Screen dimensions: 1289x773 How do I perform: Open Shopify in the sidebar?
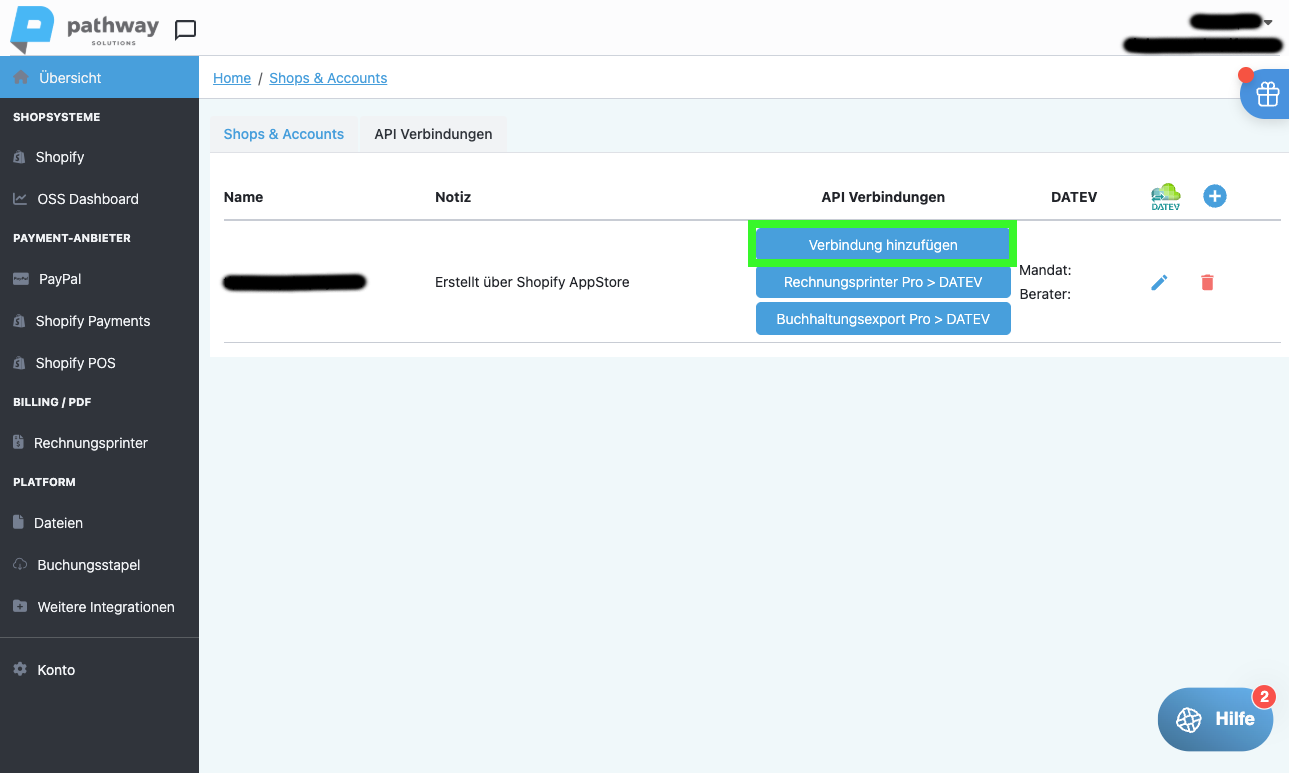[60, 157]
